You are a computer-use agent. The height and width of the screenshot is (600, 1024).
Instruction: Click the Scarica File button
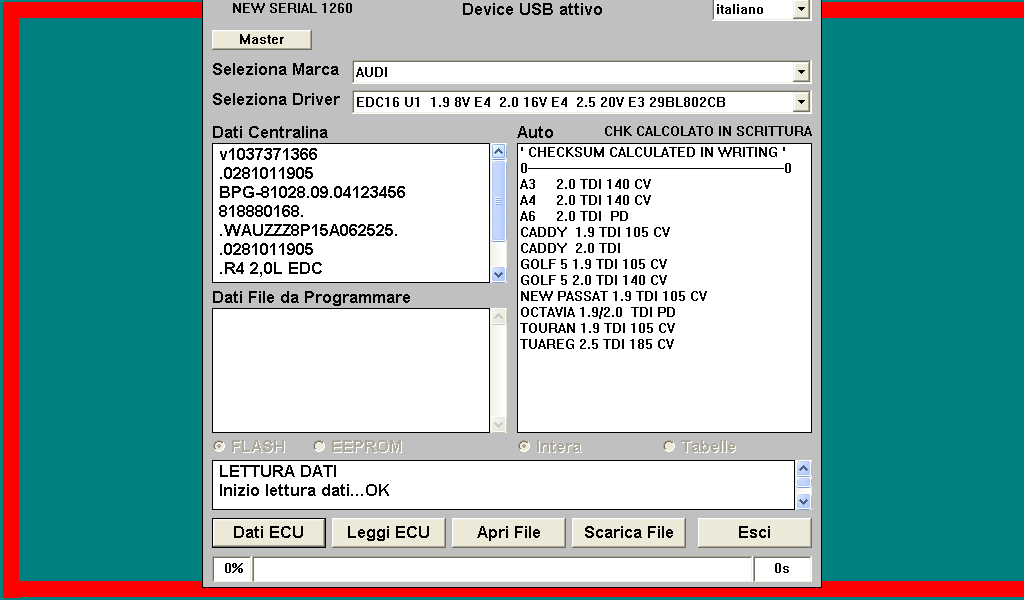click(629, 532)
